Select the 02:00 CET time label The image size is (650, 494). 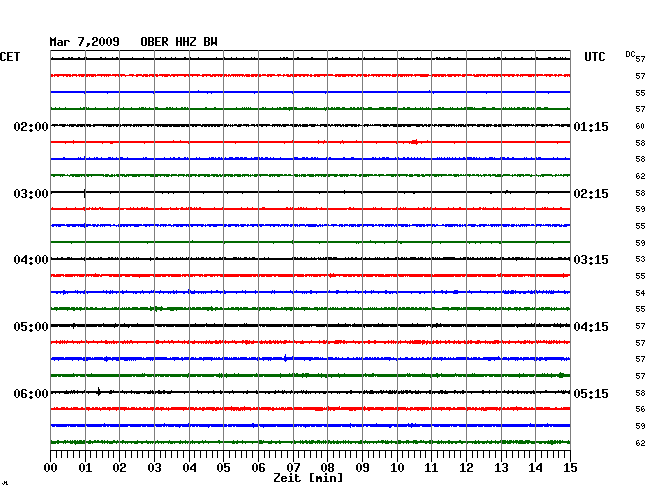[x=31, y=126]
